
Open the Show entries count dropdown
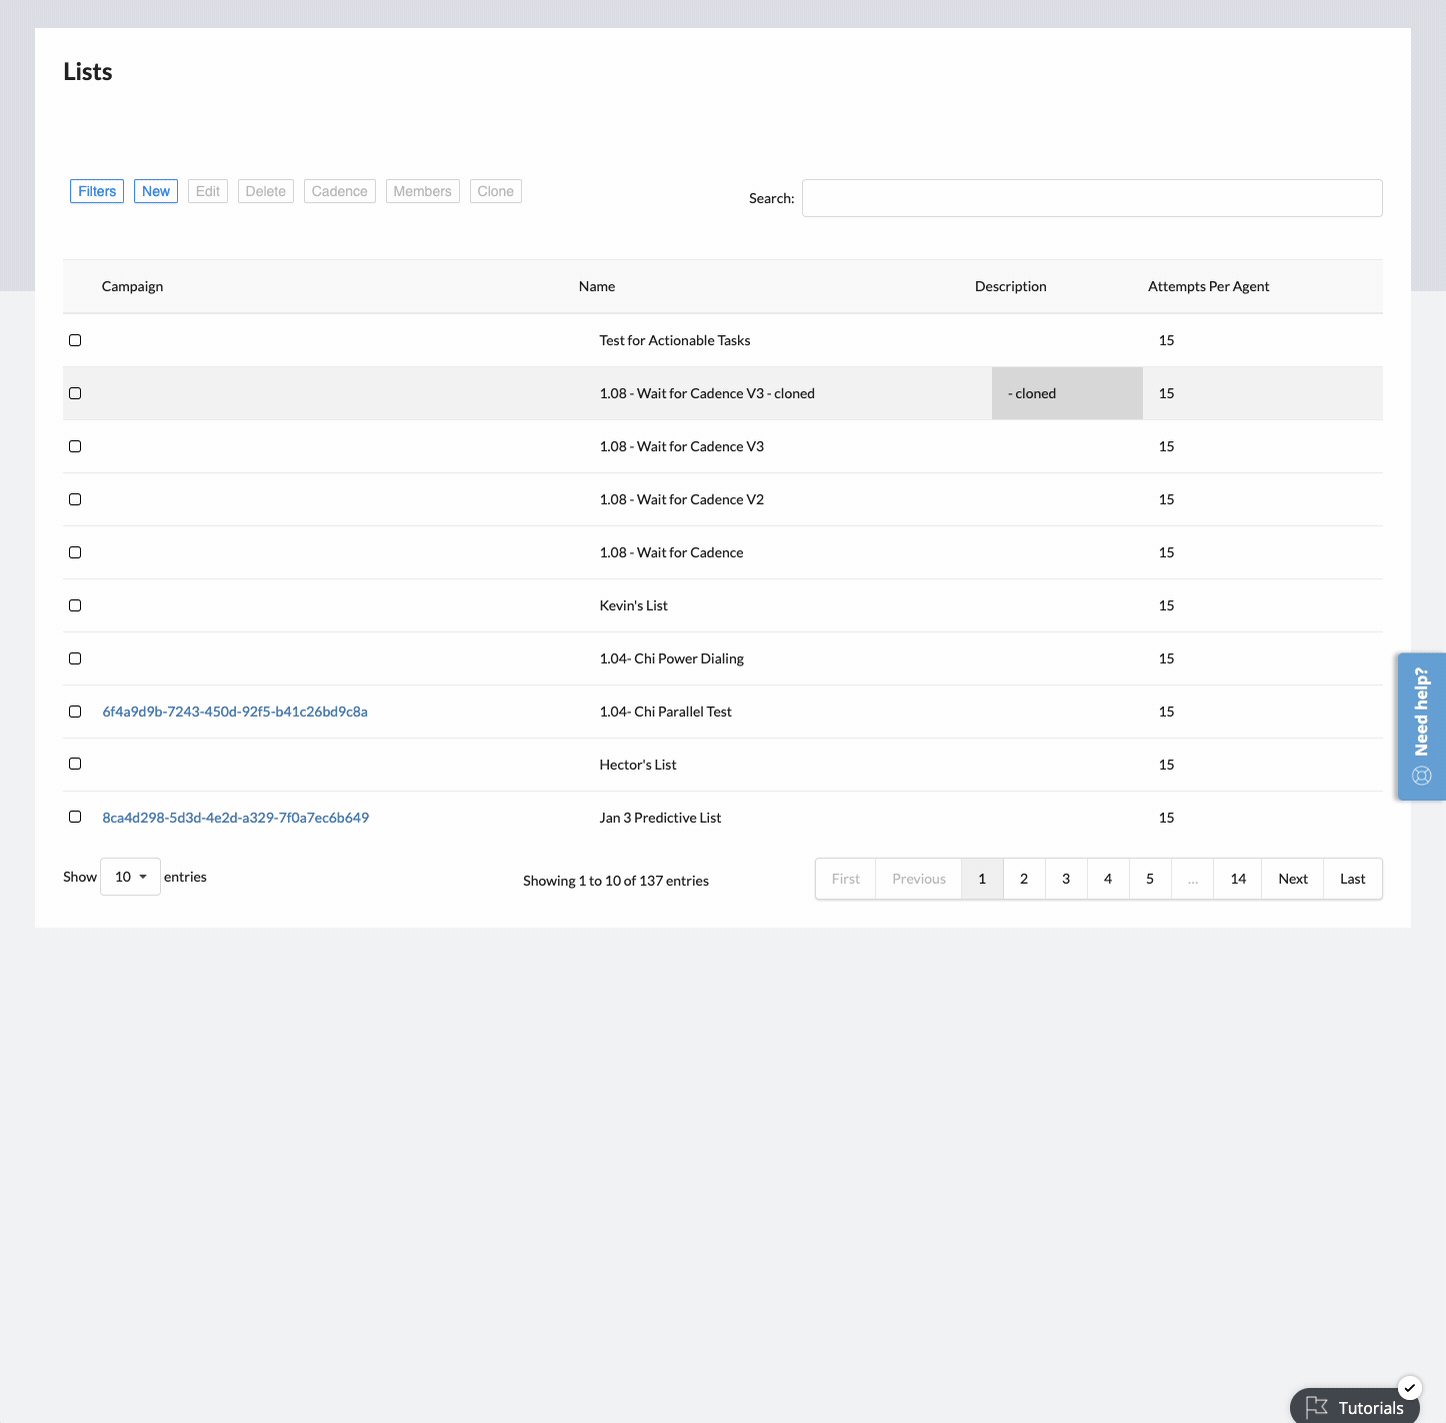[x=130, y=877]
